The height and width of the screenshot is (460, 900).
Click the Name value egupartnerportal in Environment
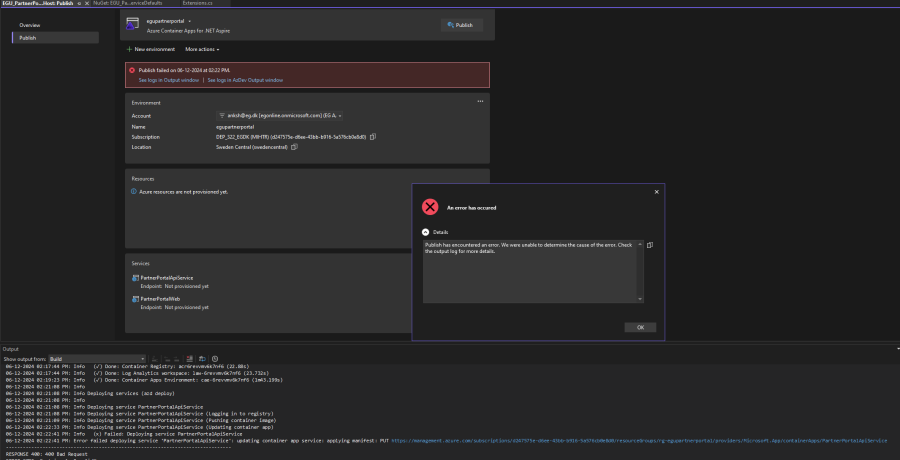[x=235, y=127]
